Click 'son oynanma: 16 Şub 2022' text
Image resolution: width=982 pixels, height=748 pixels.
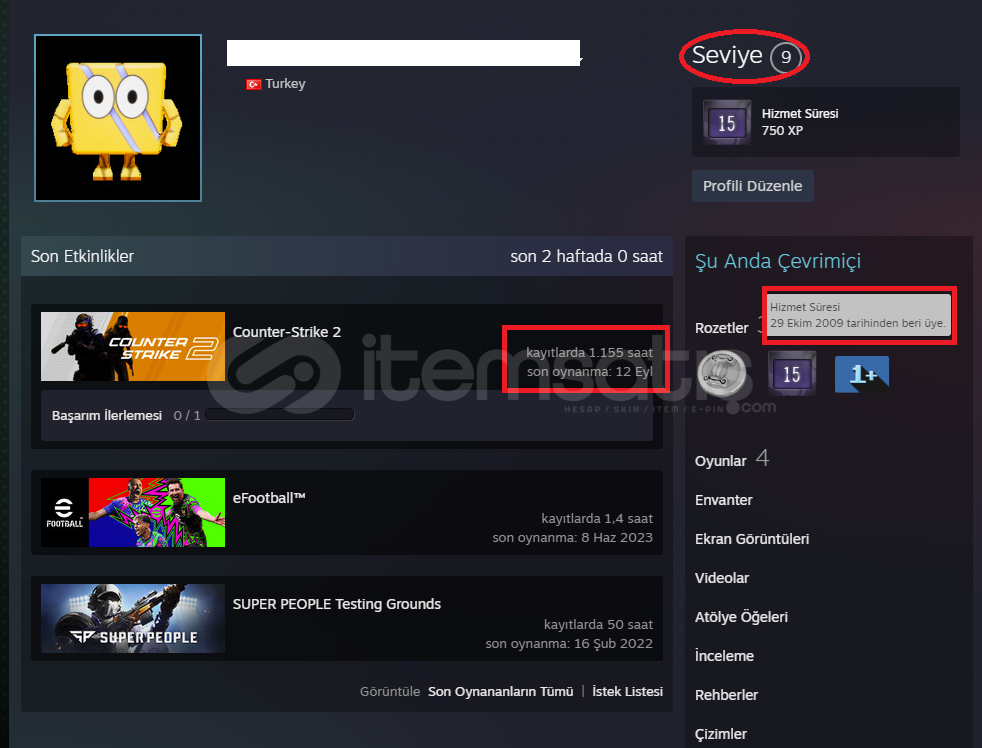point(569,643)
